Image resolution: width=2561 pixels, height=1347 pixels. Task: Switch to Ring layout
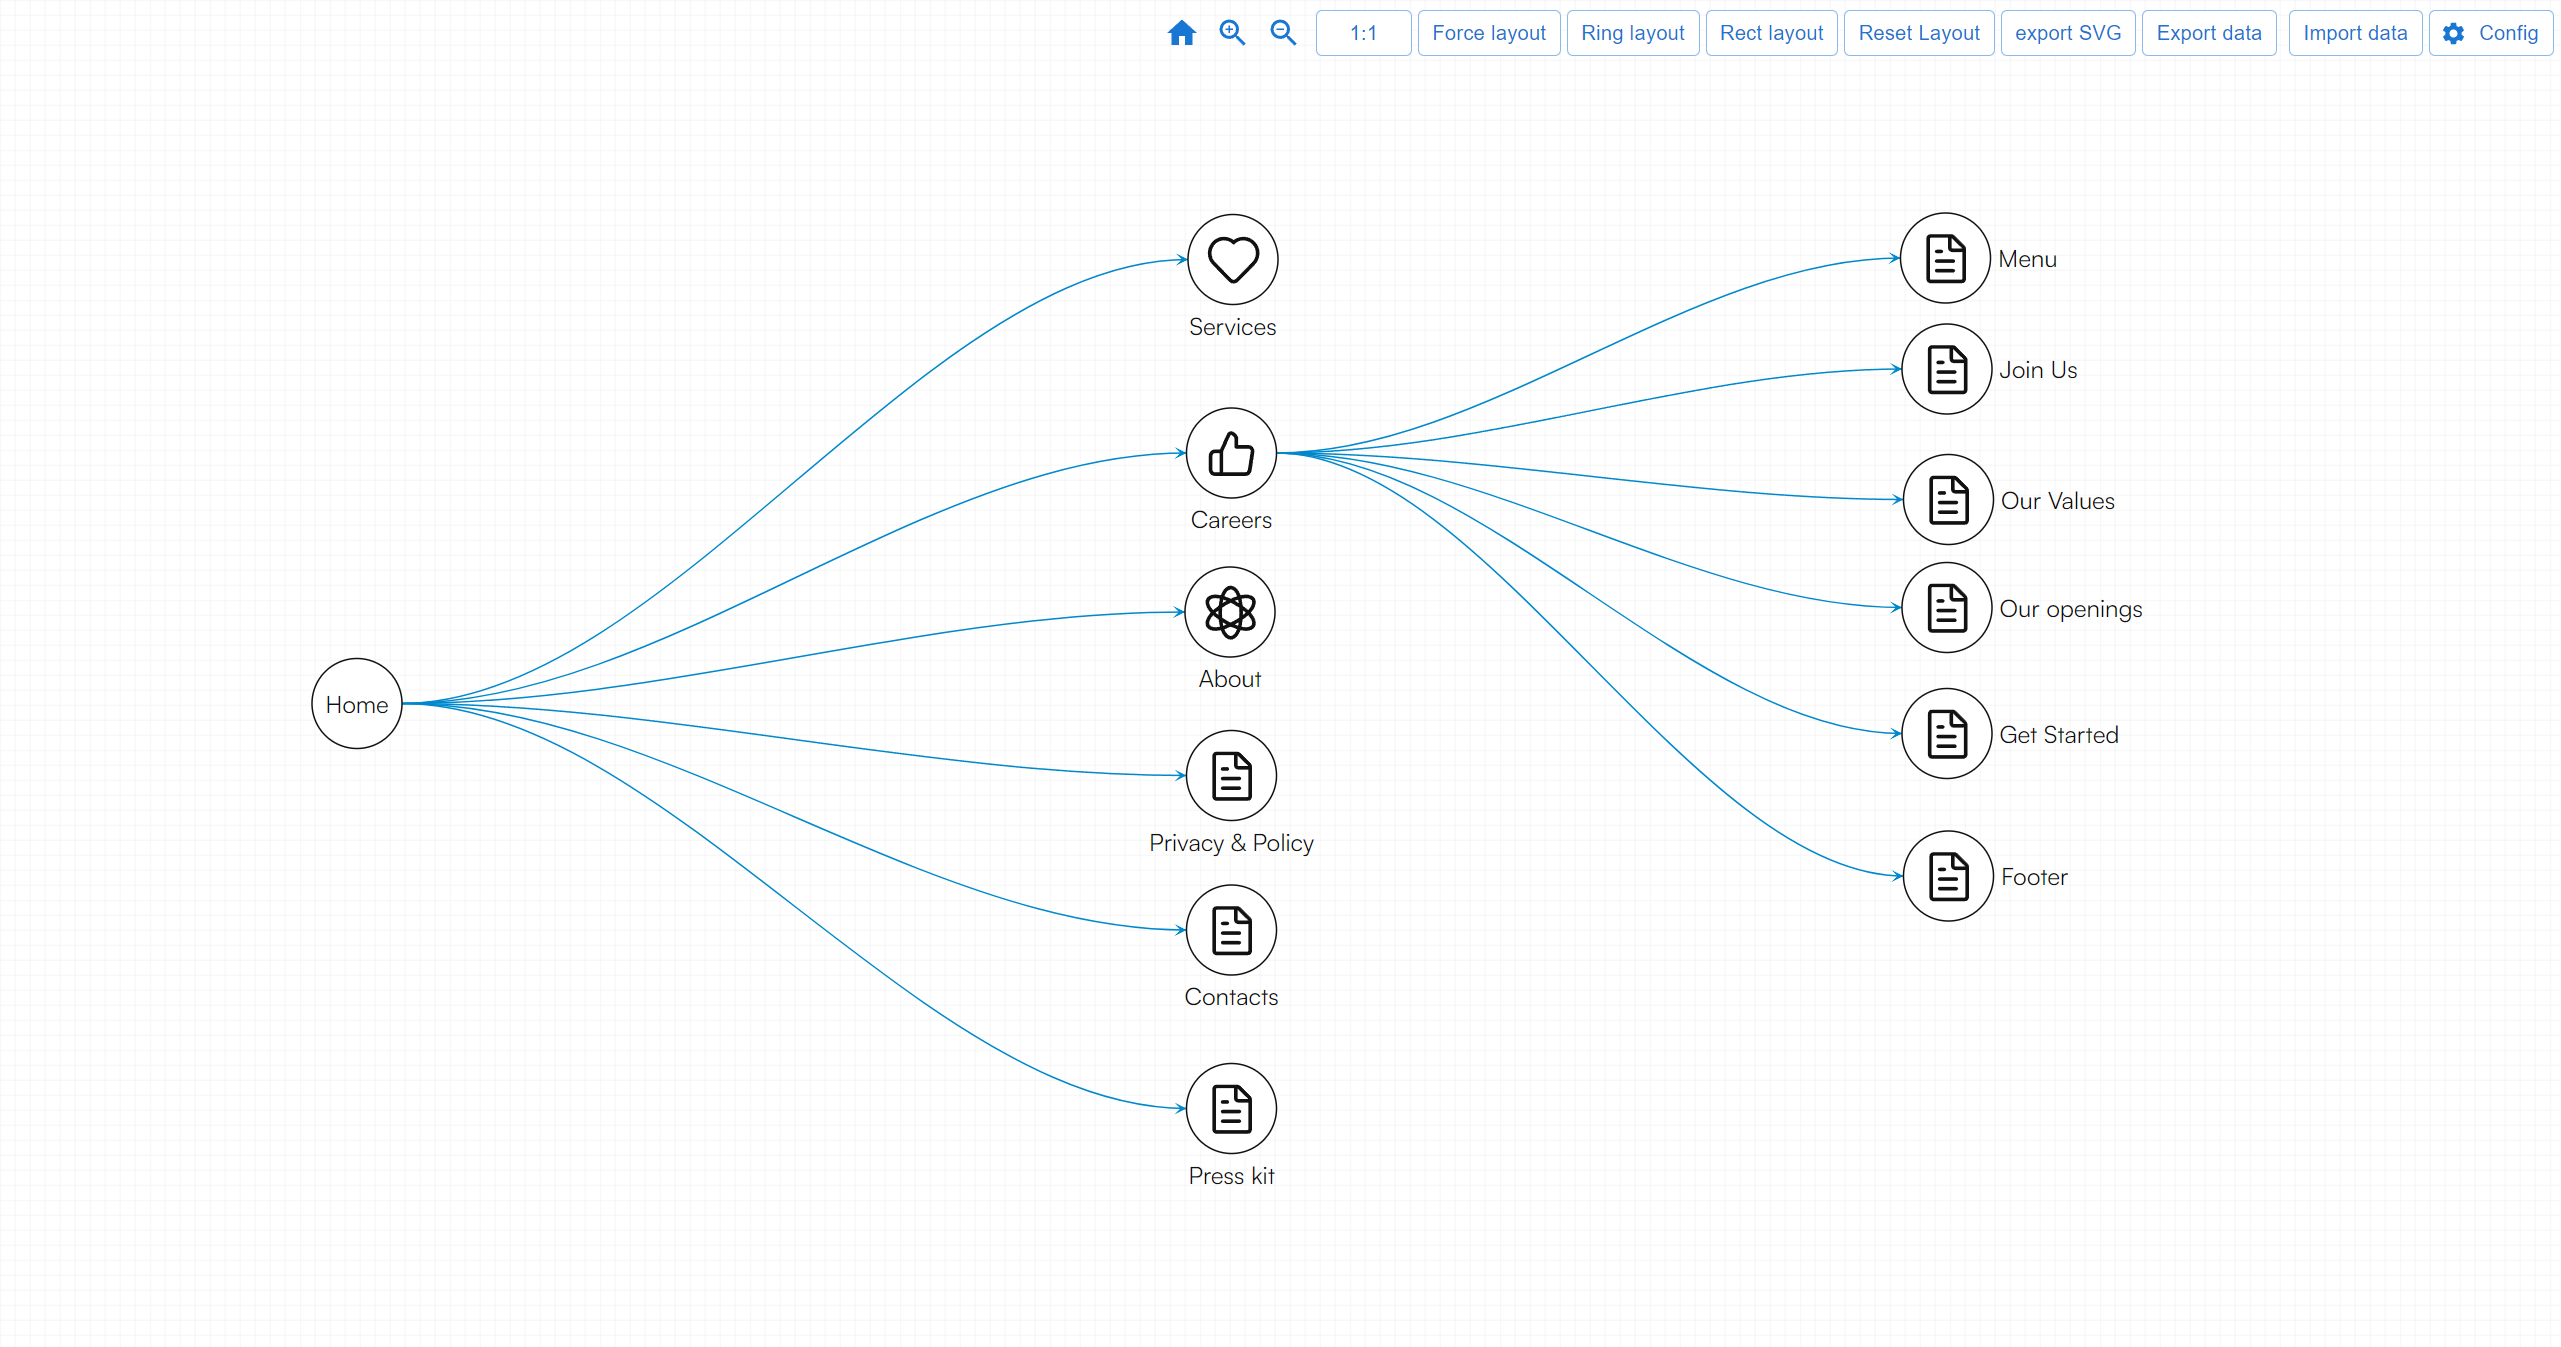coord(1632,33)
